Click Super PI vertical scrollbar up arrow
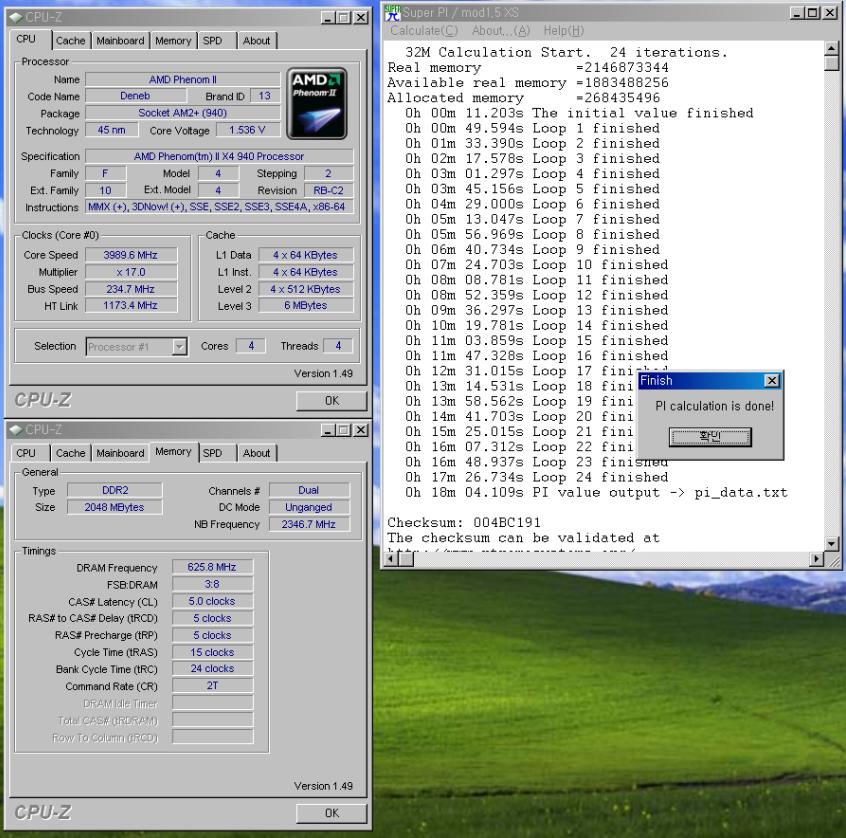The height and width of the screenshot is (838, 846). 831,49
